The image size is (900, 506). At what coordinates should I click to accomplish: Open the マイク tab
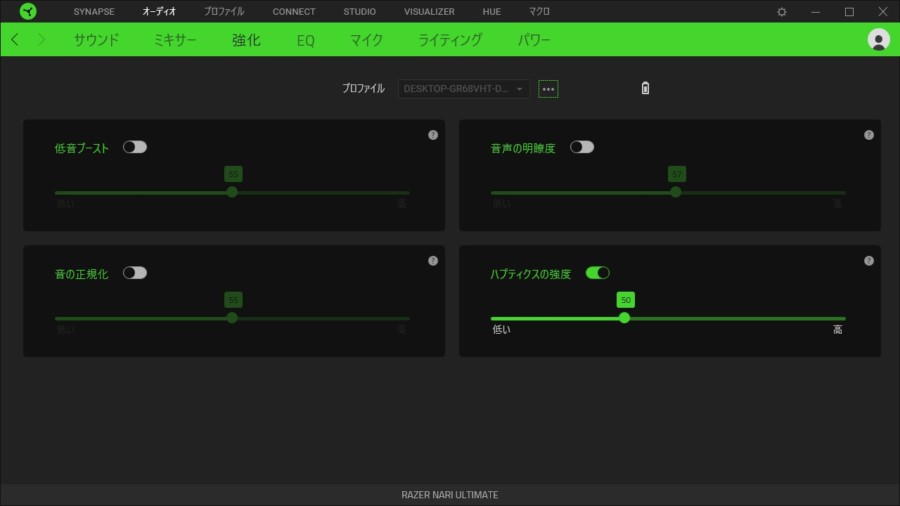366,41
